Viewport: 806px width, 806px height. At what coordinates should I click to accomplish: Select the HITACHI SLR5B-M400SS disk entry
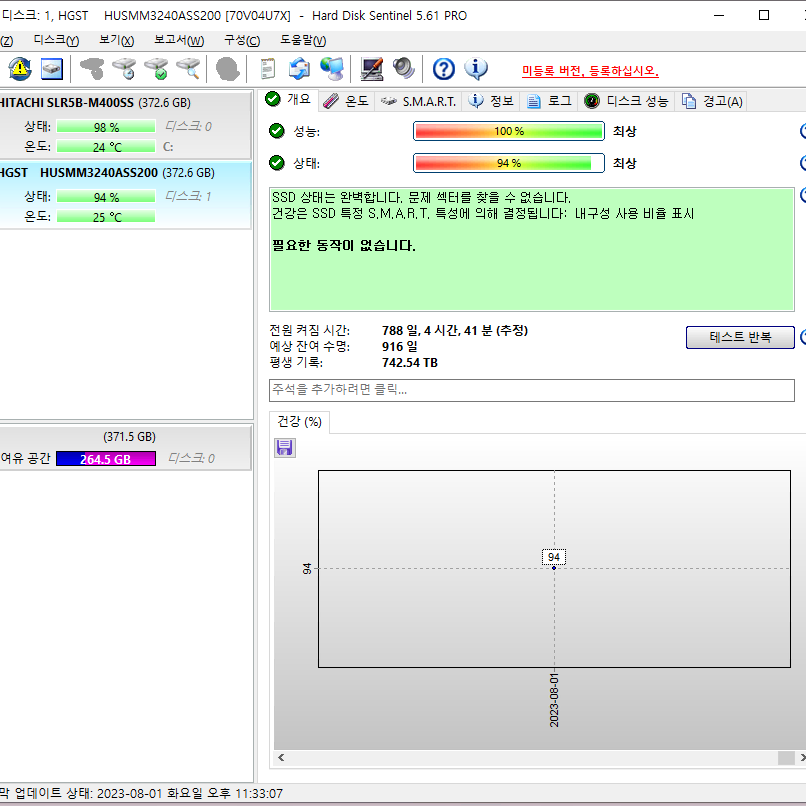point(125,125)
